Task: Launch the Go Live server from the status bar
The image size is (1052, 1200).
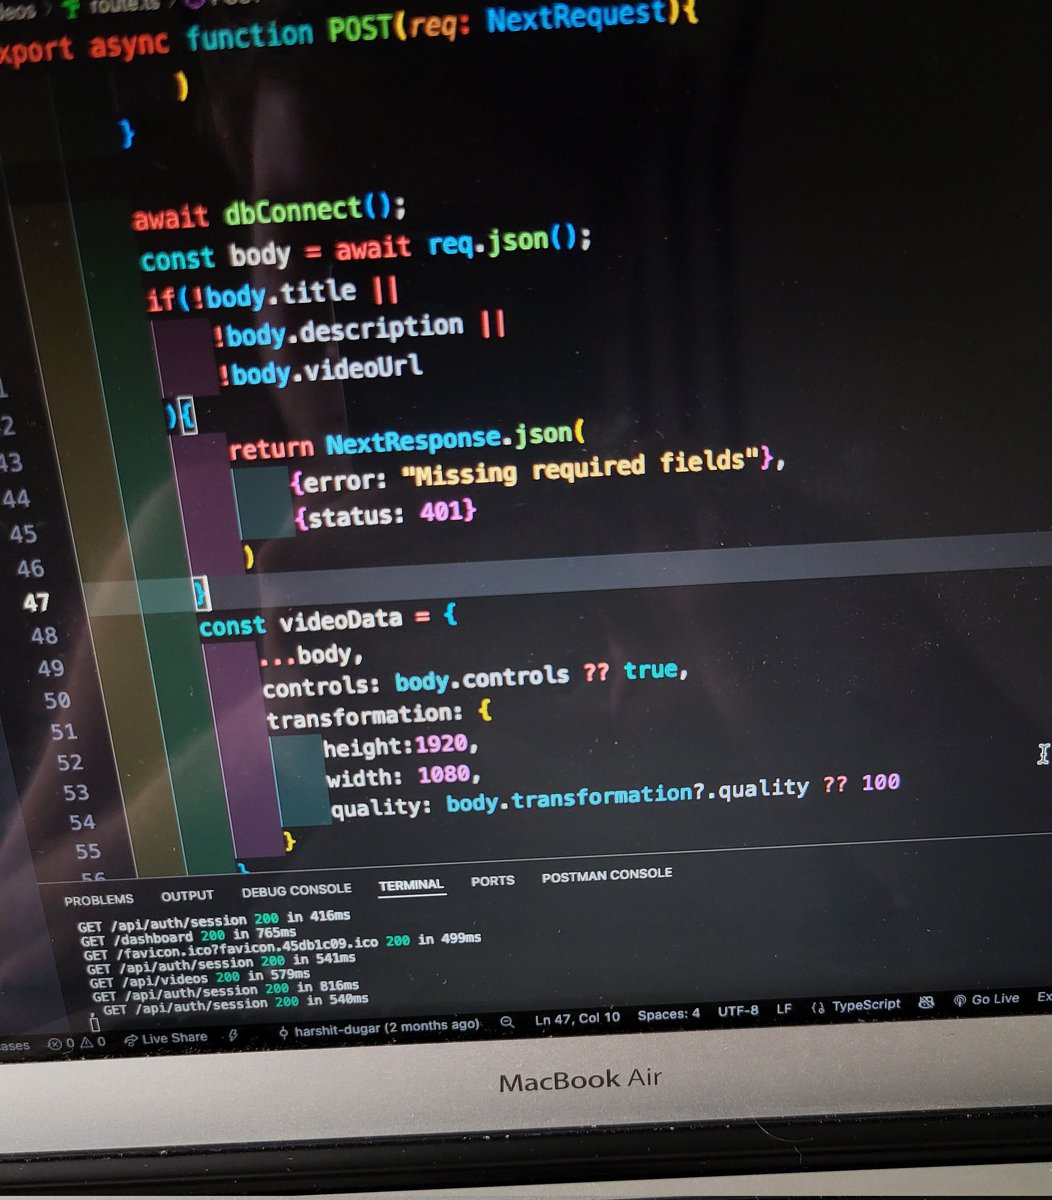Action: click(992, 999)
